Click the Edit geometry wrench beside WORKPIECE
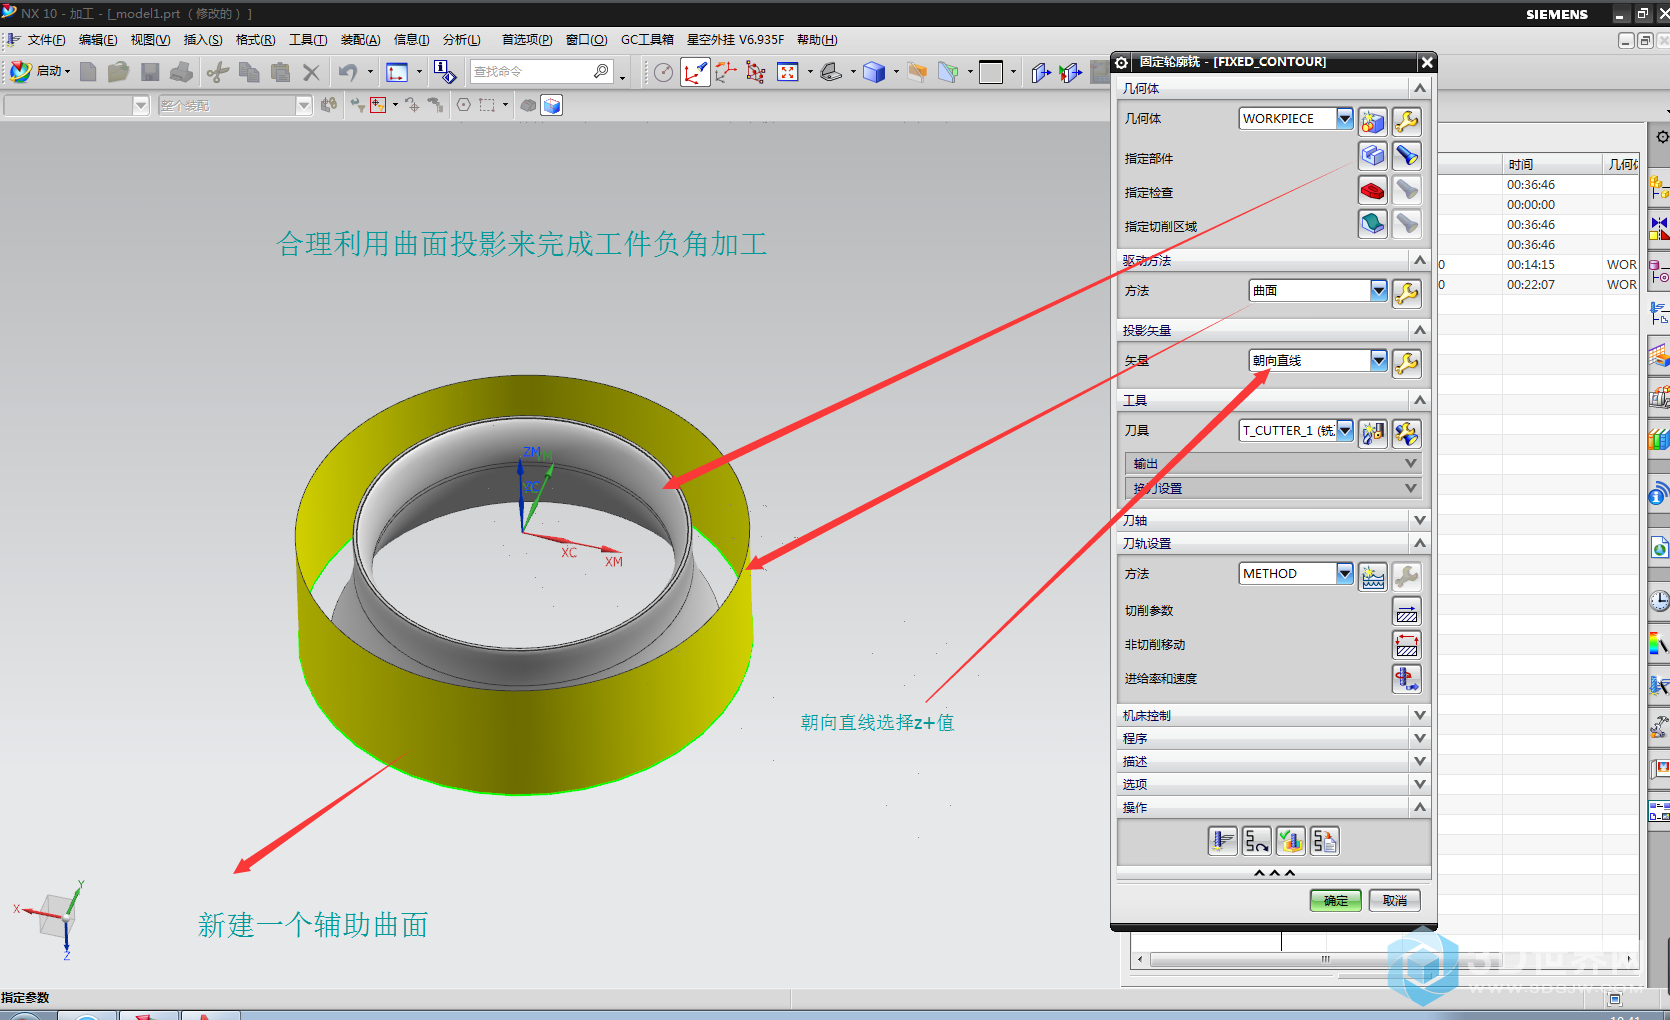The image size is (1670, 1020). click(x=1407, y=122)
